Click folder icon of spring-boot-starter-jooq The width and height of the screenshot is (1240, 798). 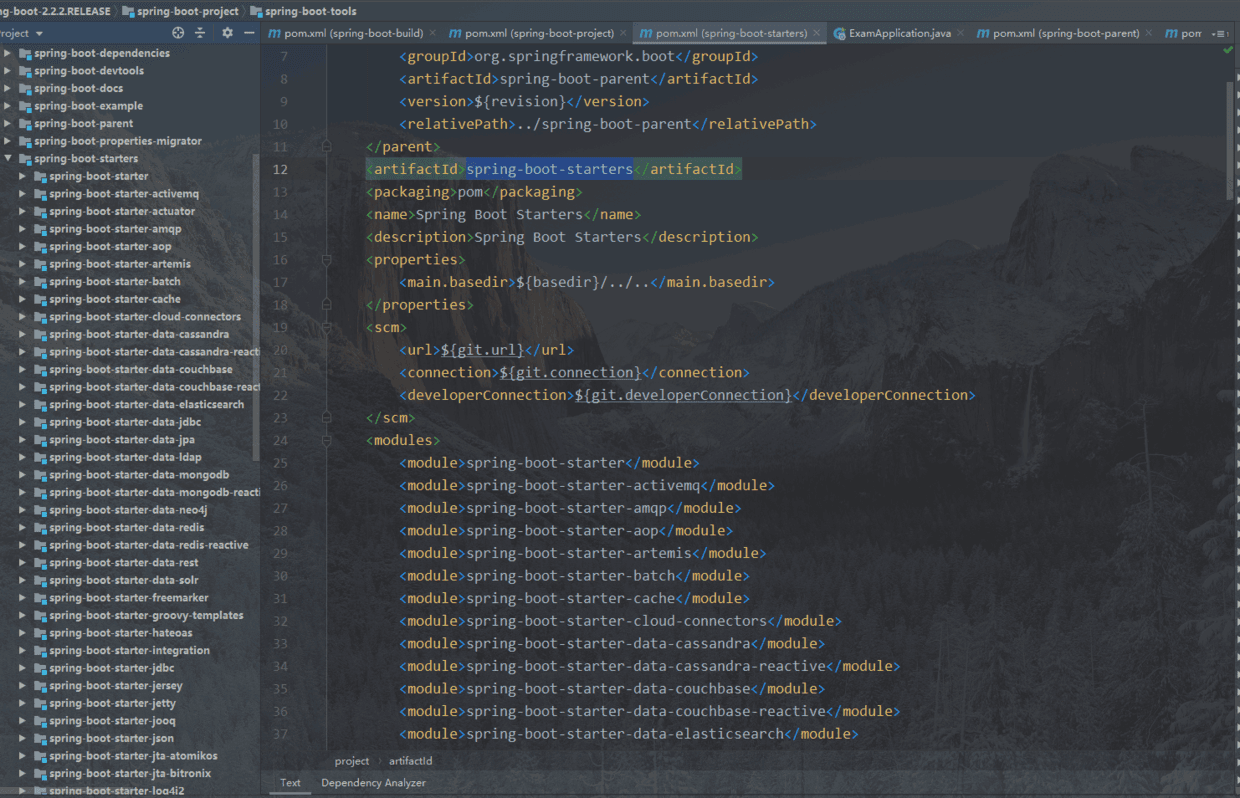tap(40, 721)
